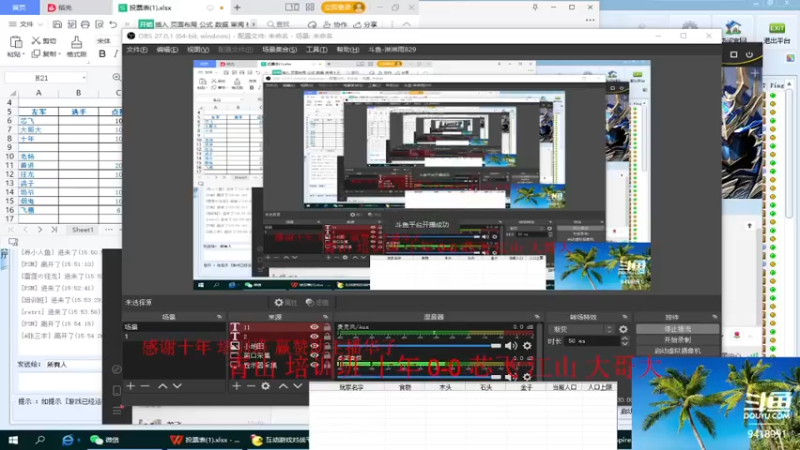Screen dimensions: 800x450
Task: Toggle Bold formatting in WPS
Action: tap(102, 54)
